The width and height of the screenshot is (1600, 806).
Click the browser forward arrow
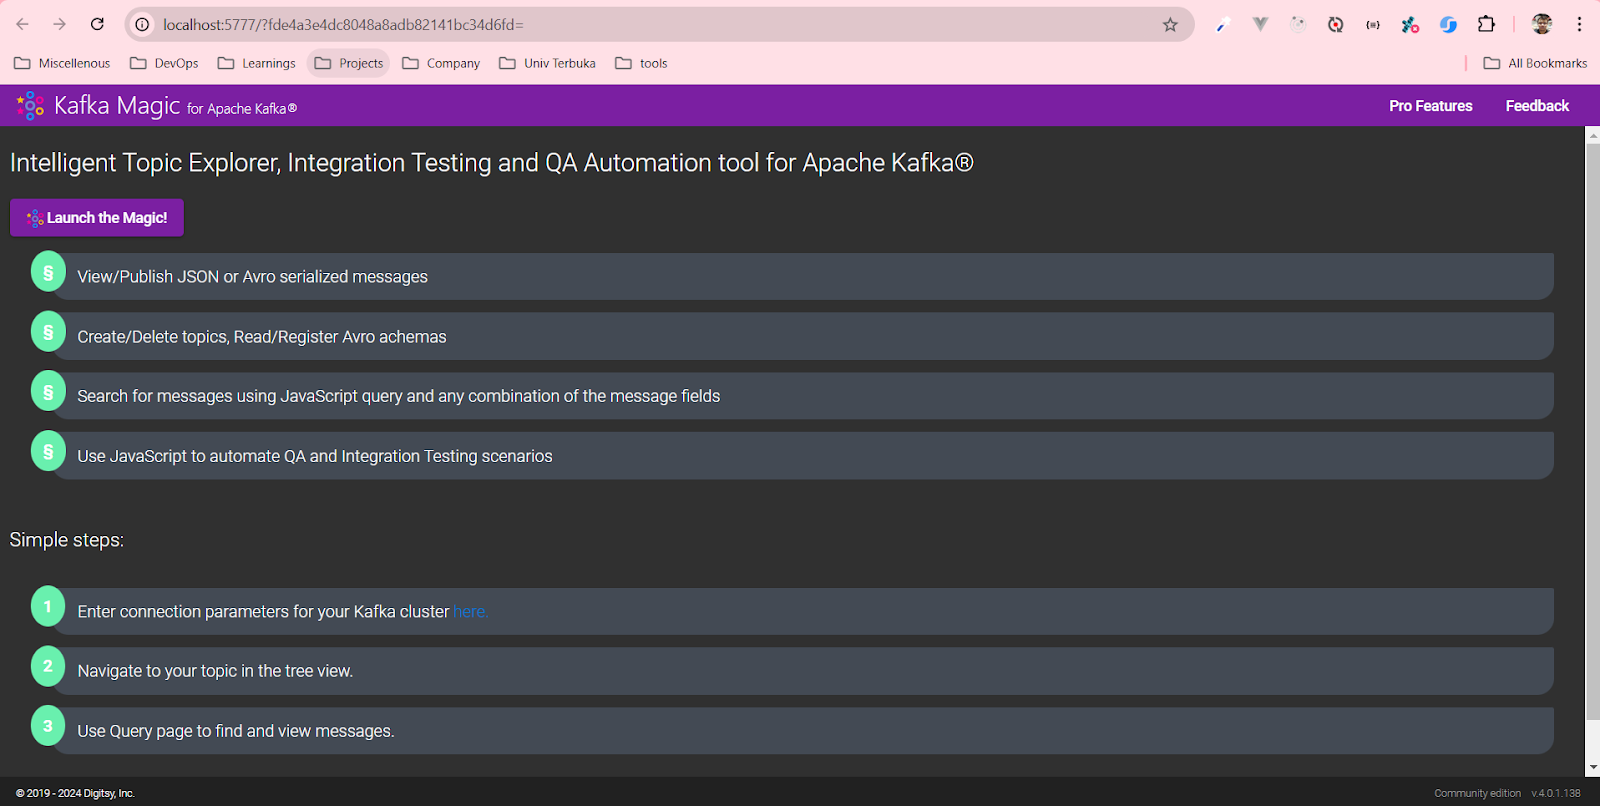click(x=59, y=24)
